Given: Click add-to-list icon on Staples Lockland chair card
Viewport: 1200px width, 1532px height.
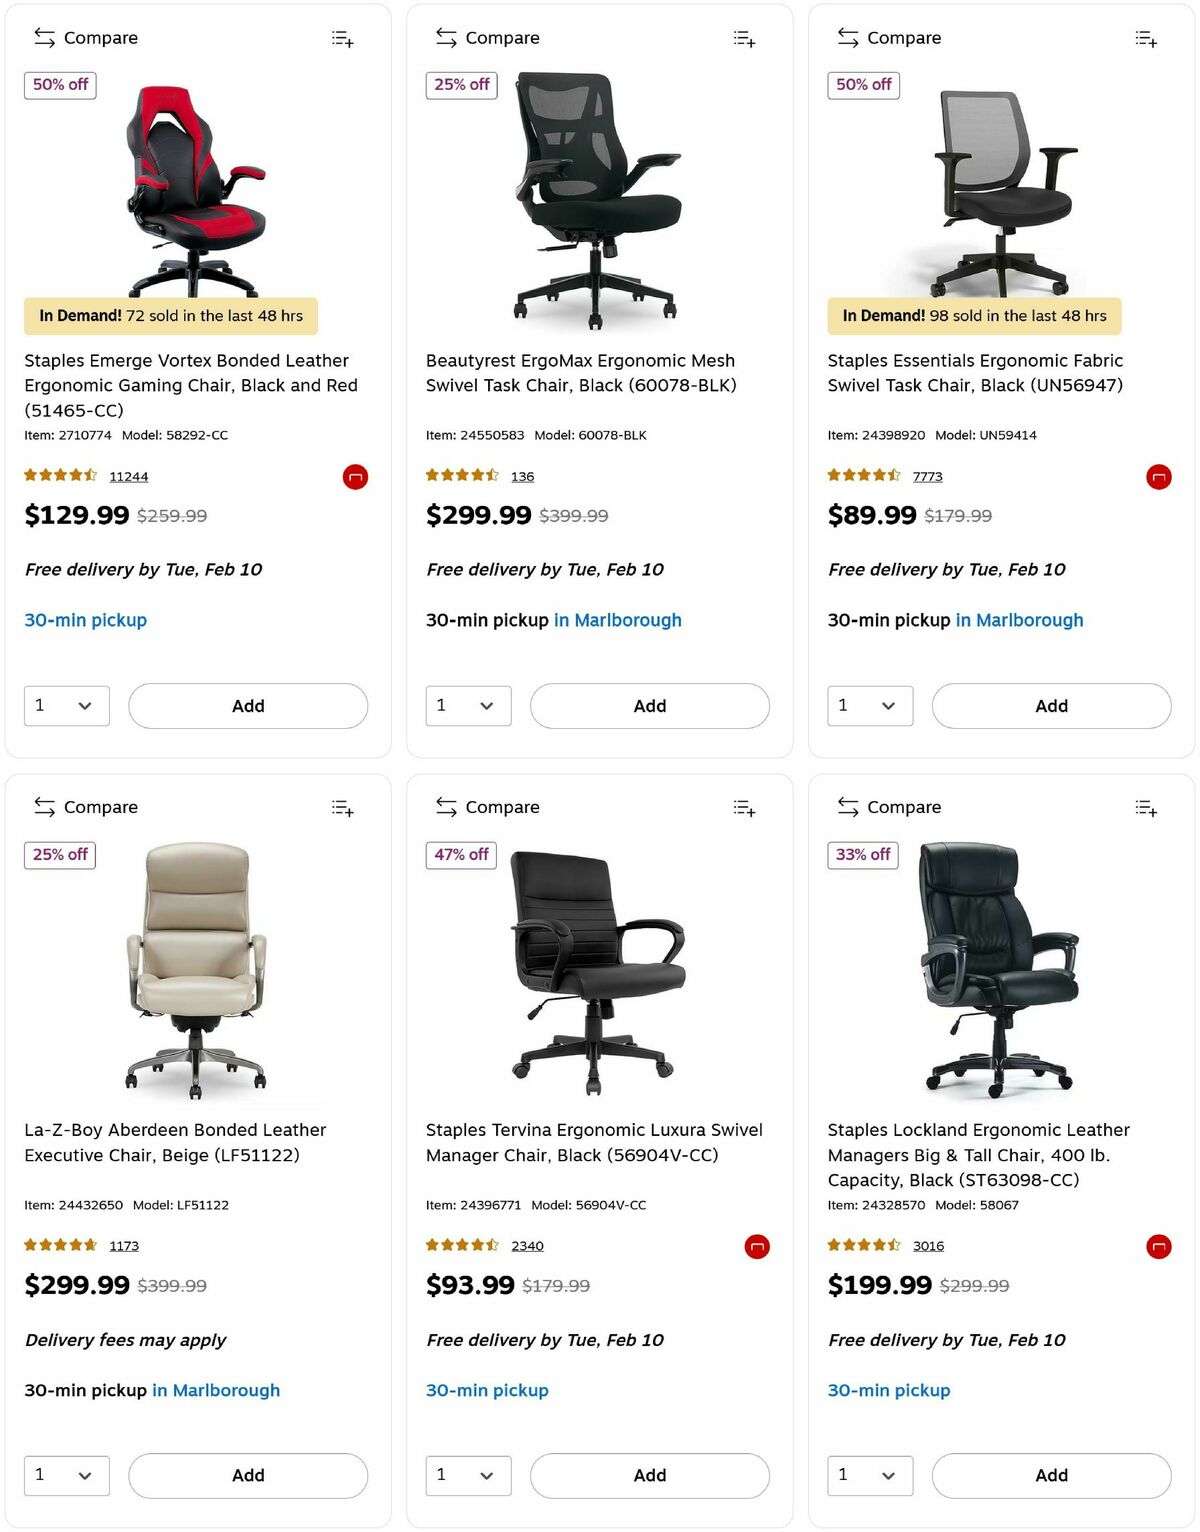Looking at the screenshot, I should 1147,808.
